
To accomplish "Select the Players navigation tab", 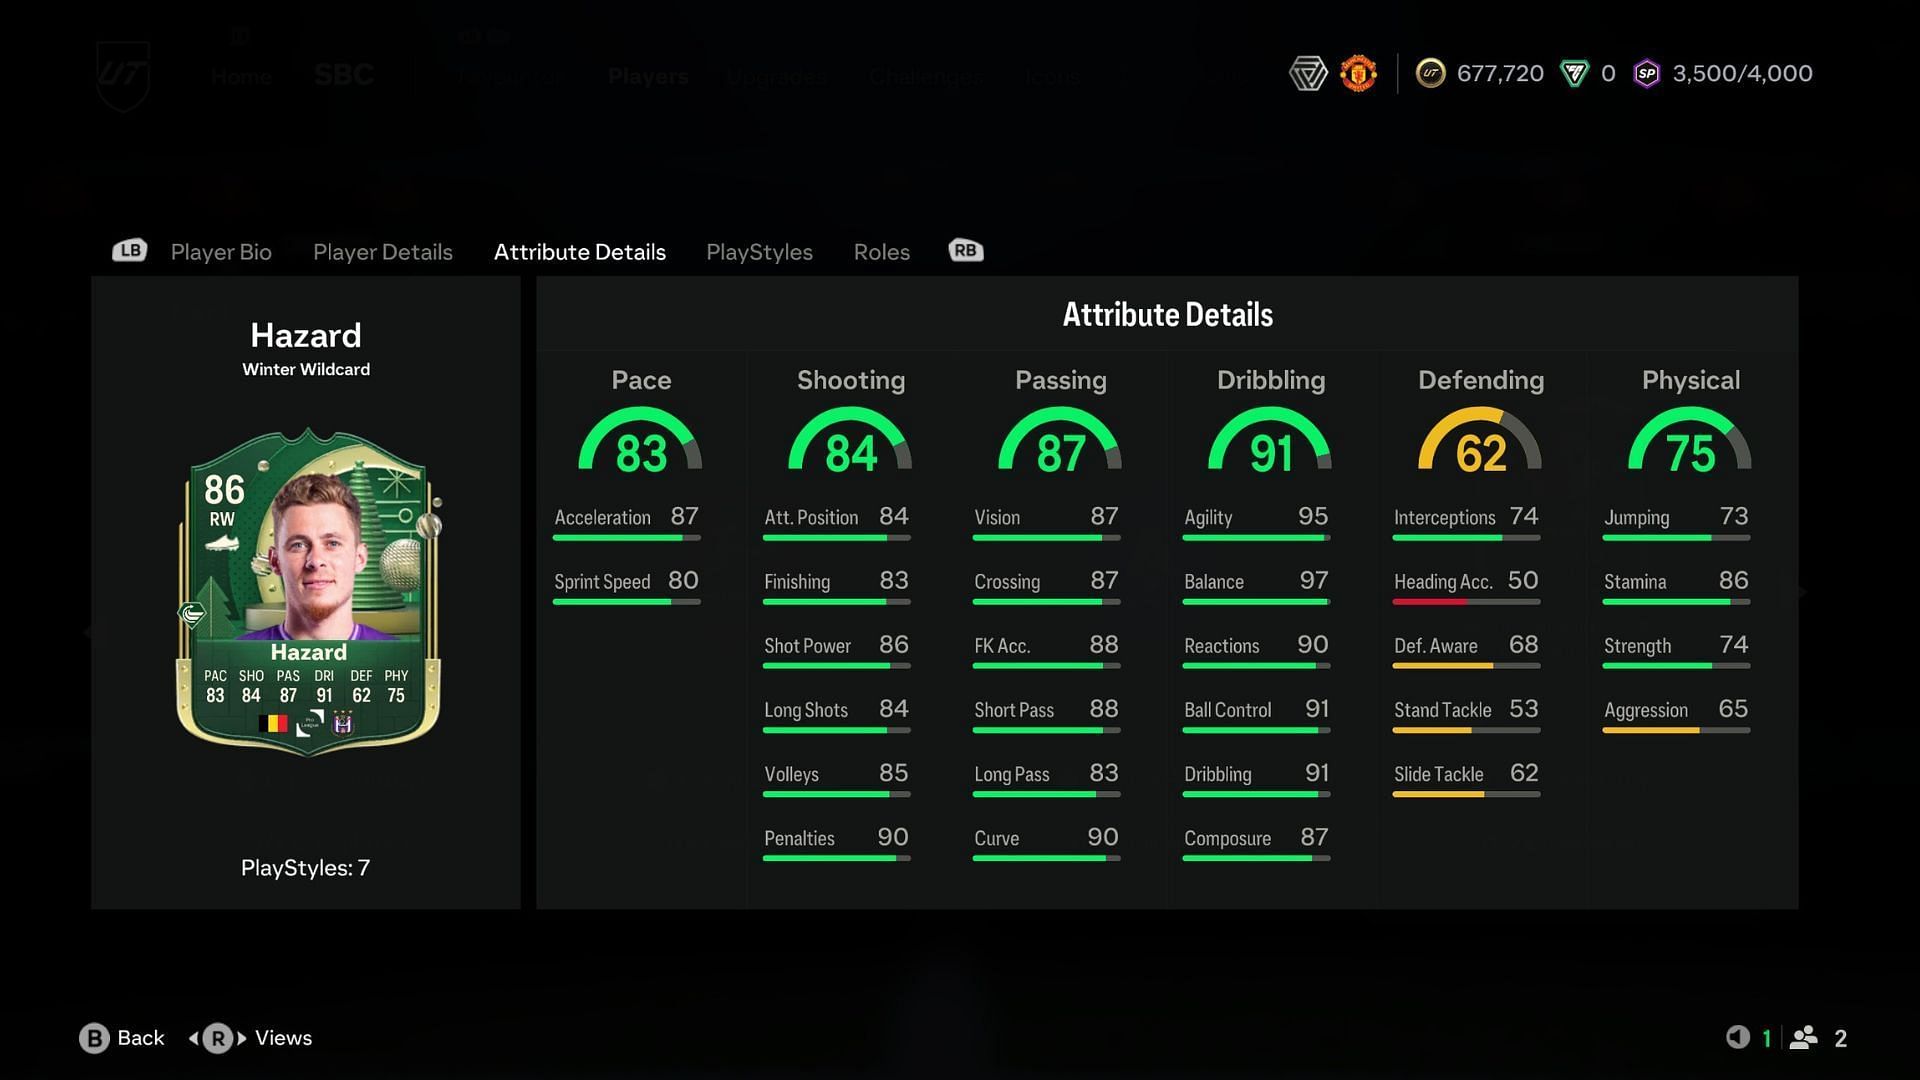I will pos(647,74).
